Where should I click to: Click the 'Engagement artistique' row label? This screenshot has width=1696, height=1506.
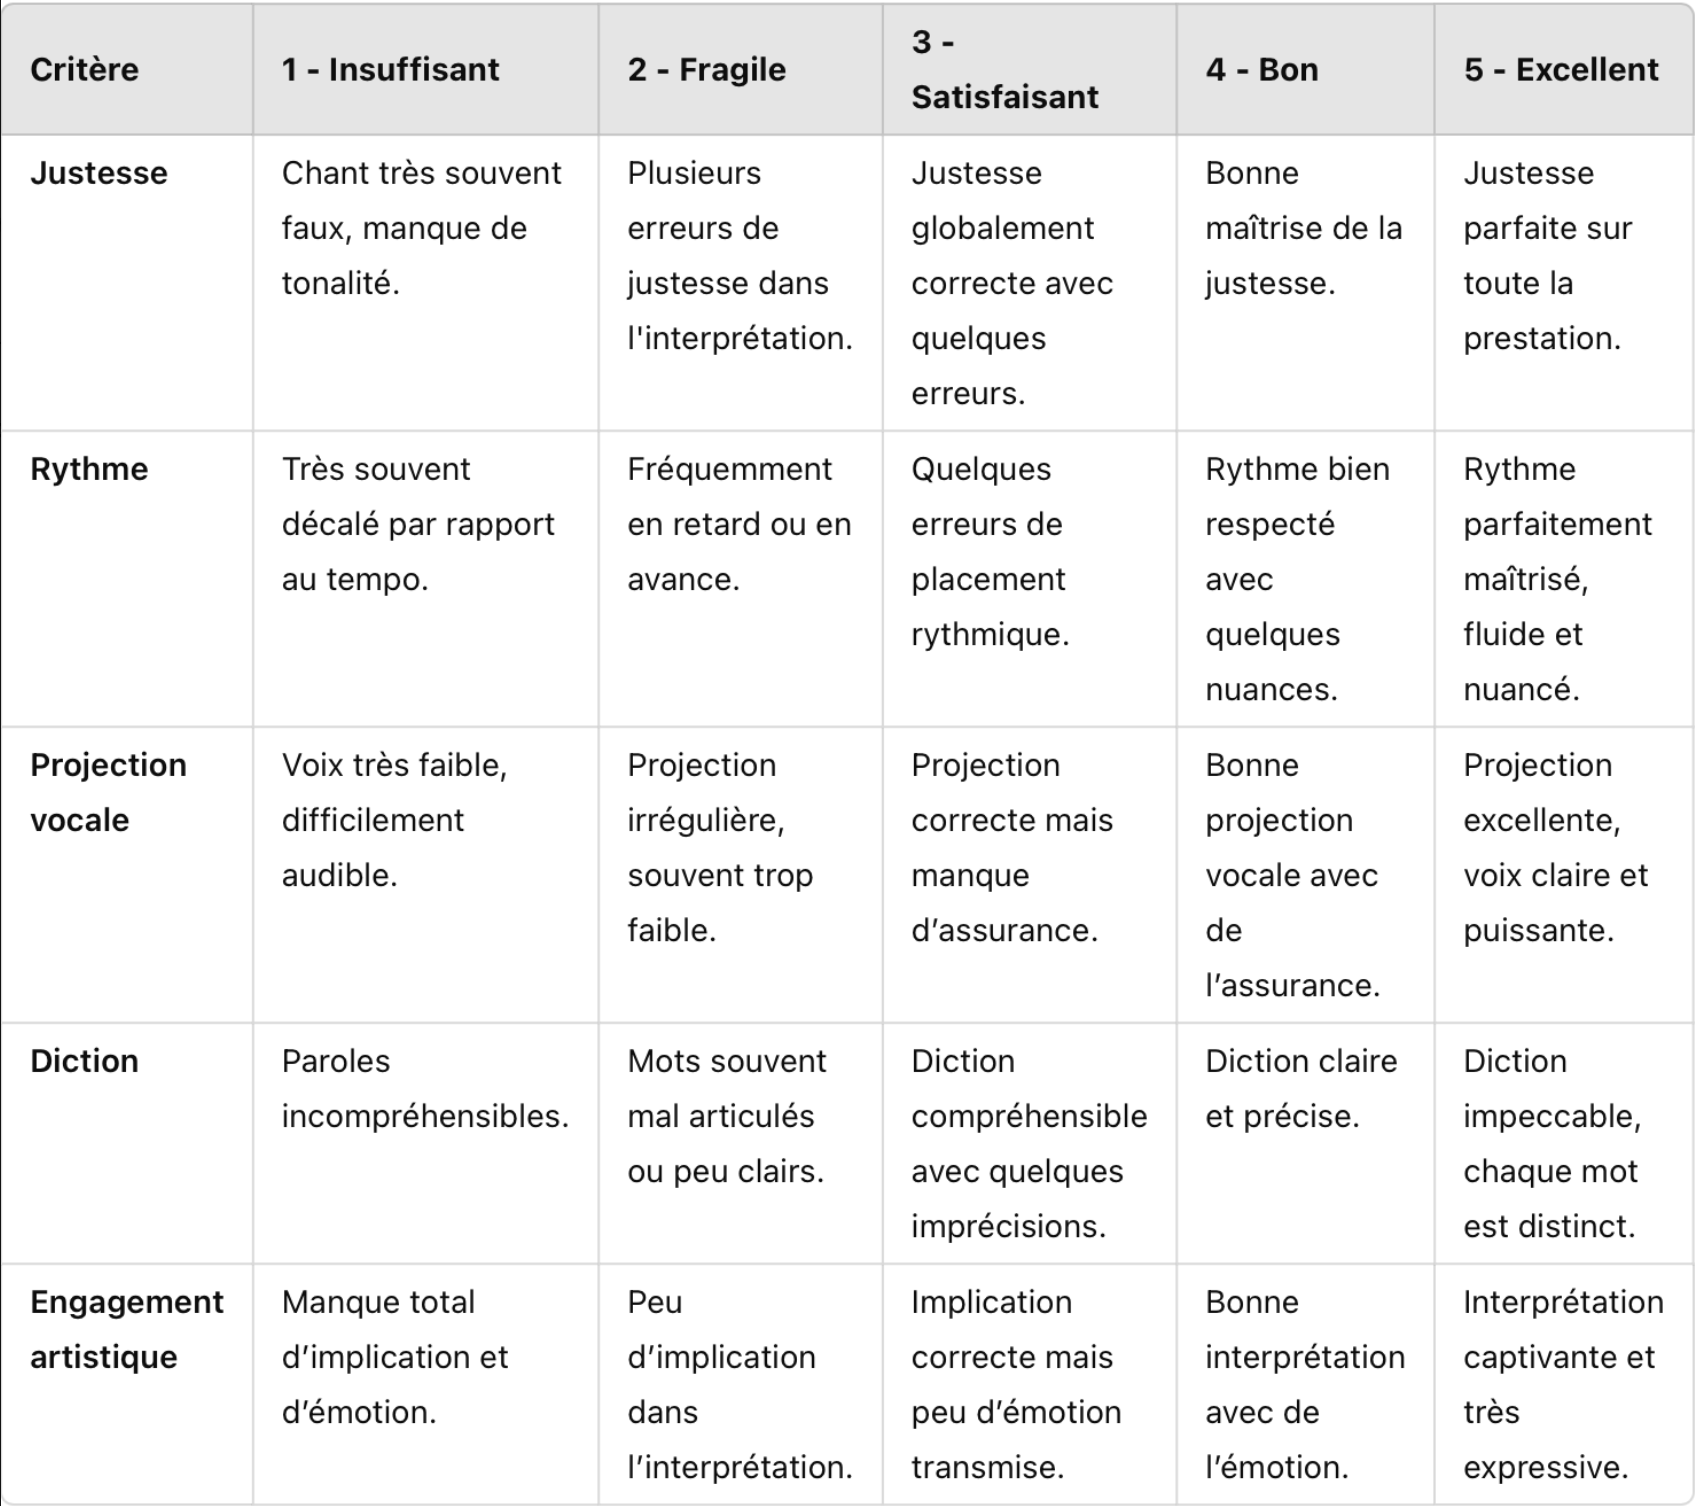[x=126, y=1329]
